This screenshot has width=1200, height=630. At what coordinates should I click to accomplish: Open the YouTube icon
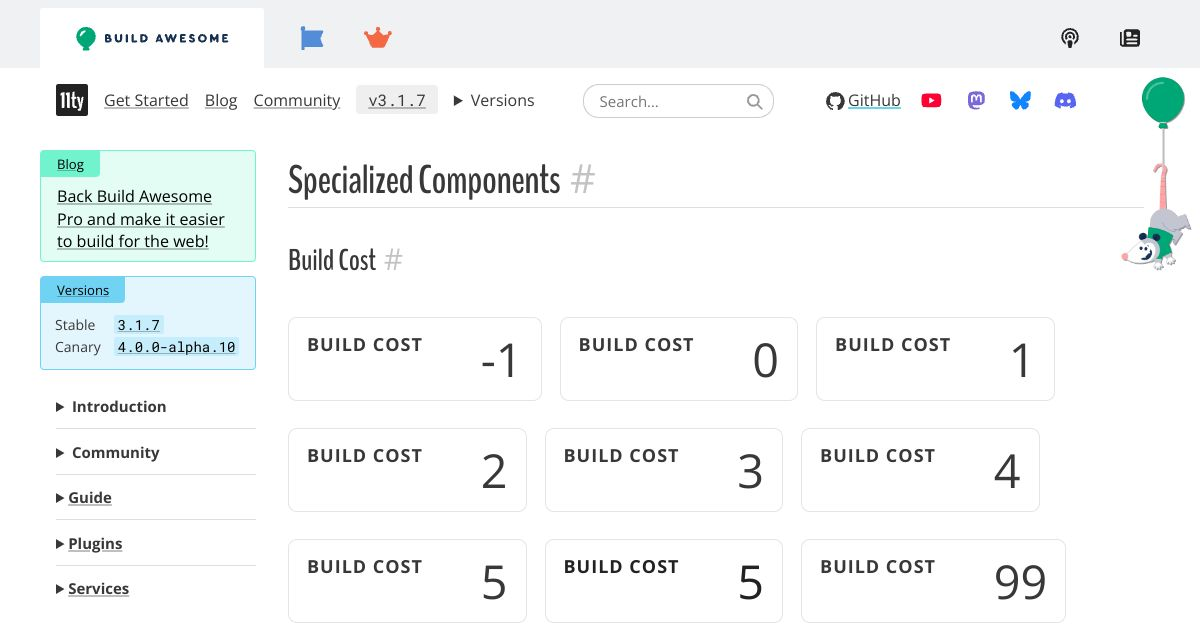[x=931, y=100]
